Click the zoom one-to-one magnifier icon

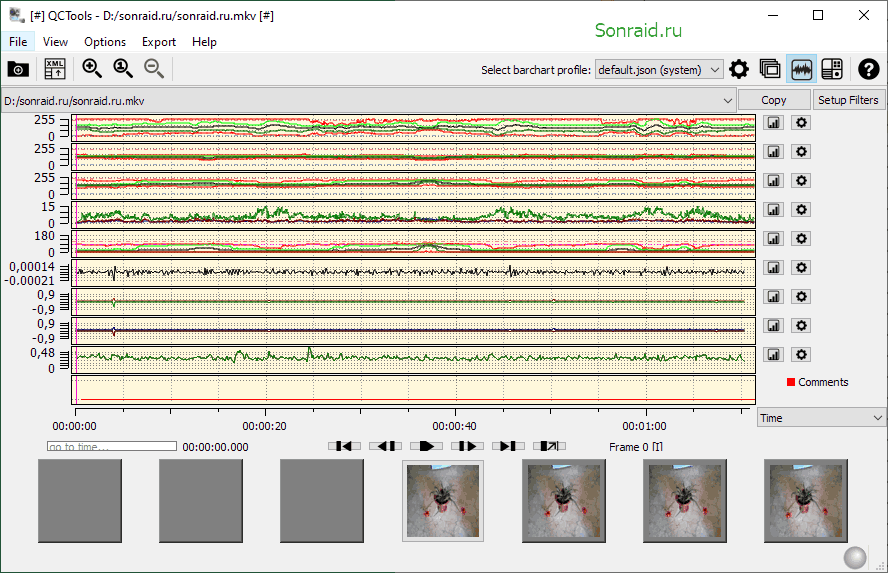(123, 69)
